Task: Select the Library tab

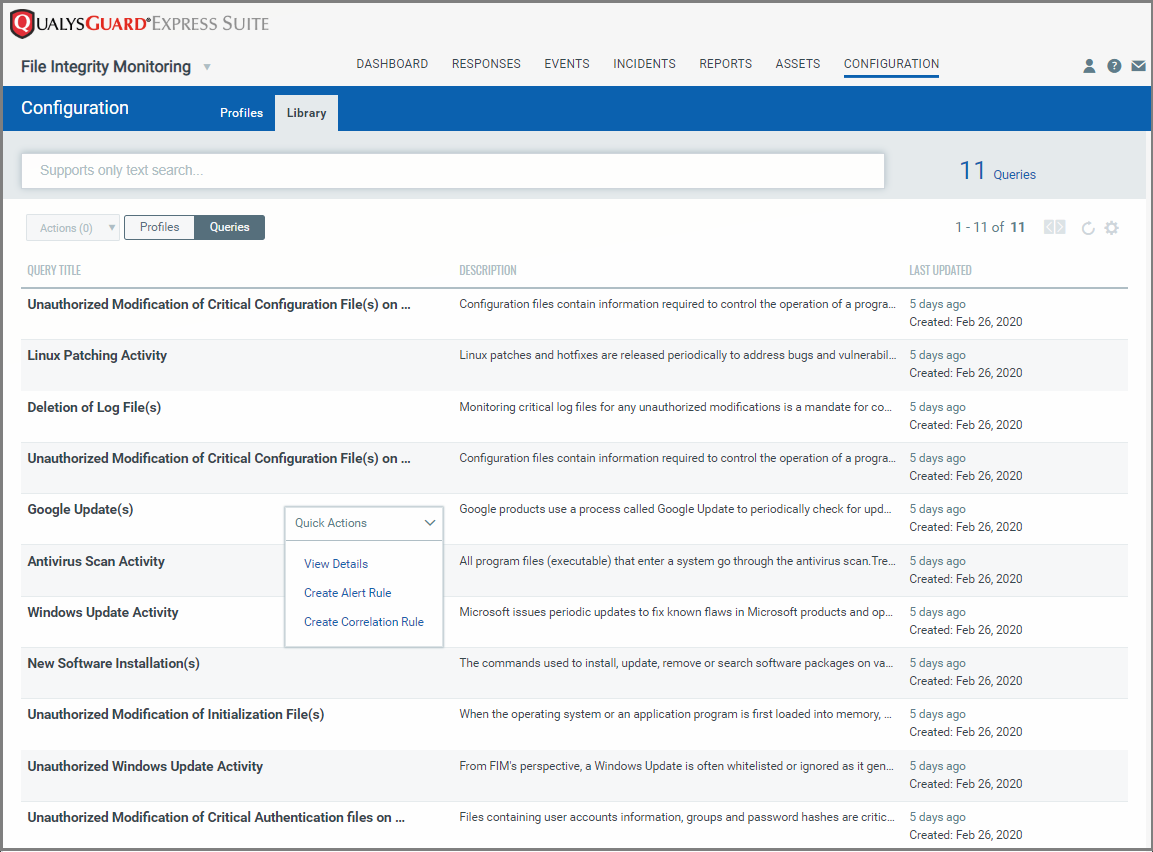Action: [x=307, y=112]
